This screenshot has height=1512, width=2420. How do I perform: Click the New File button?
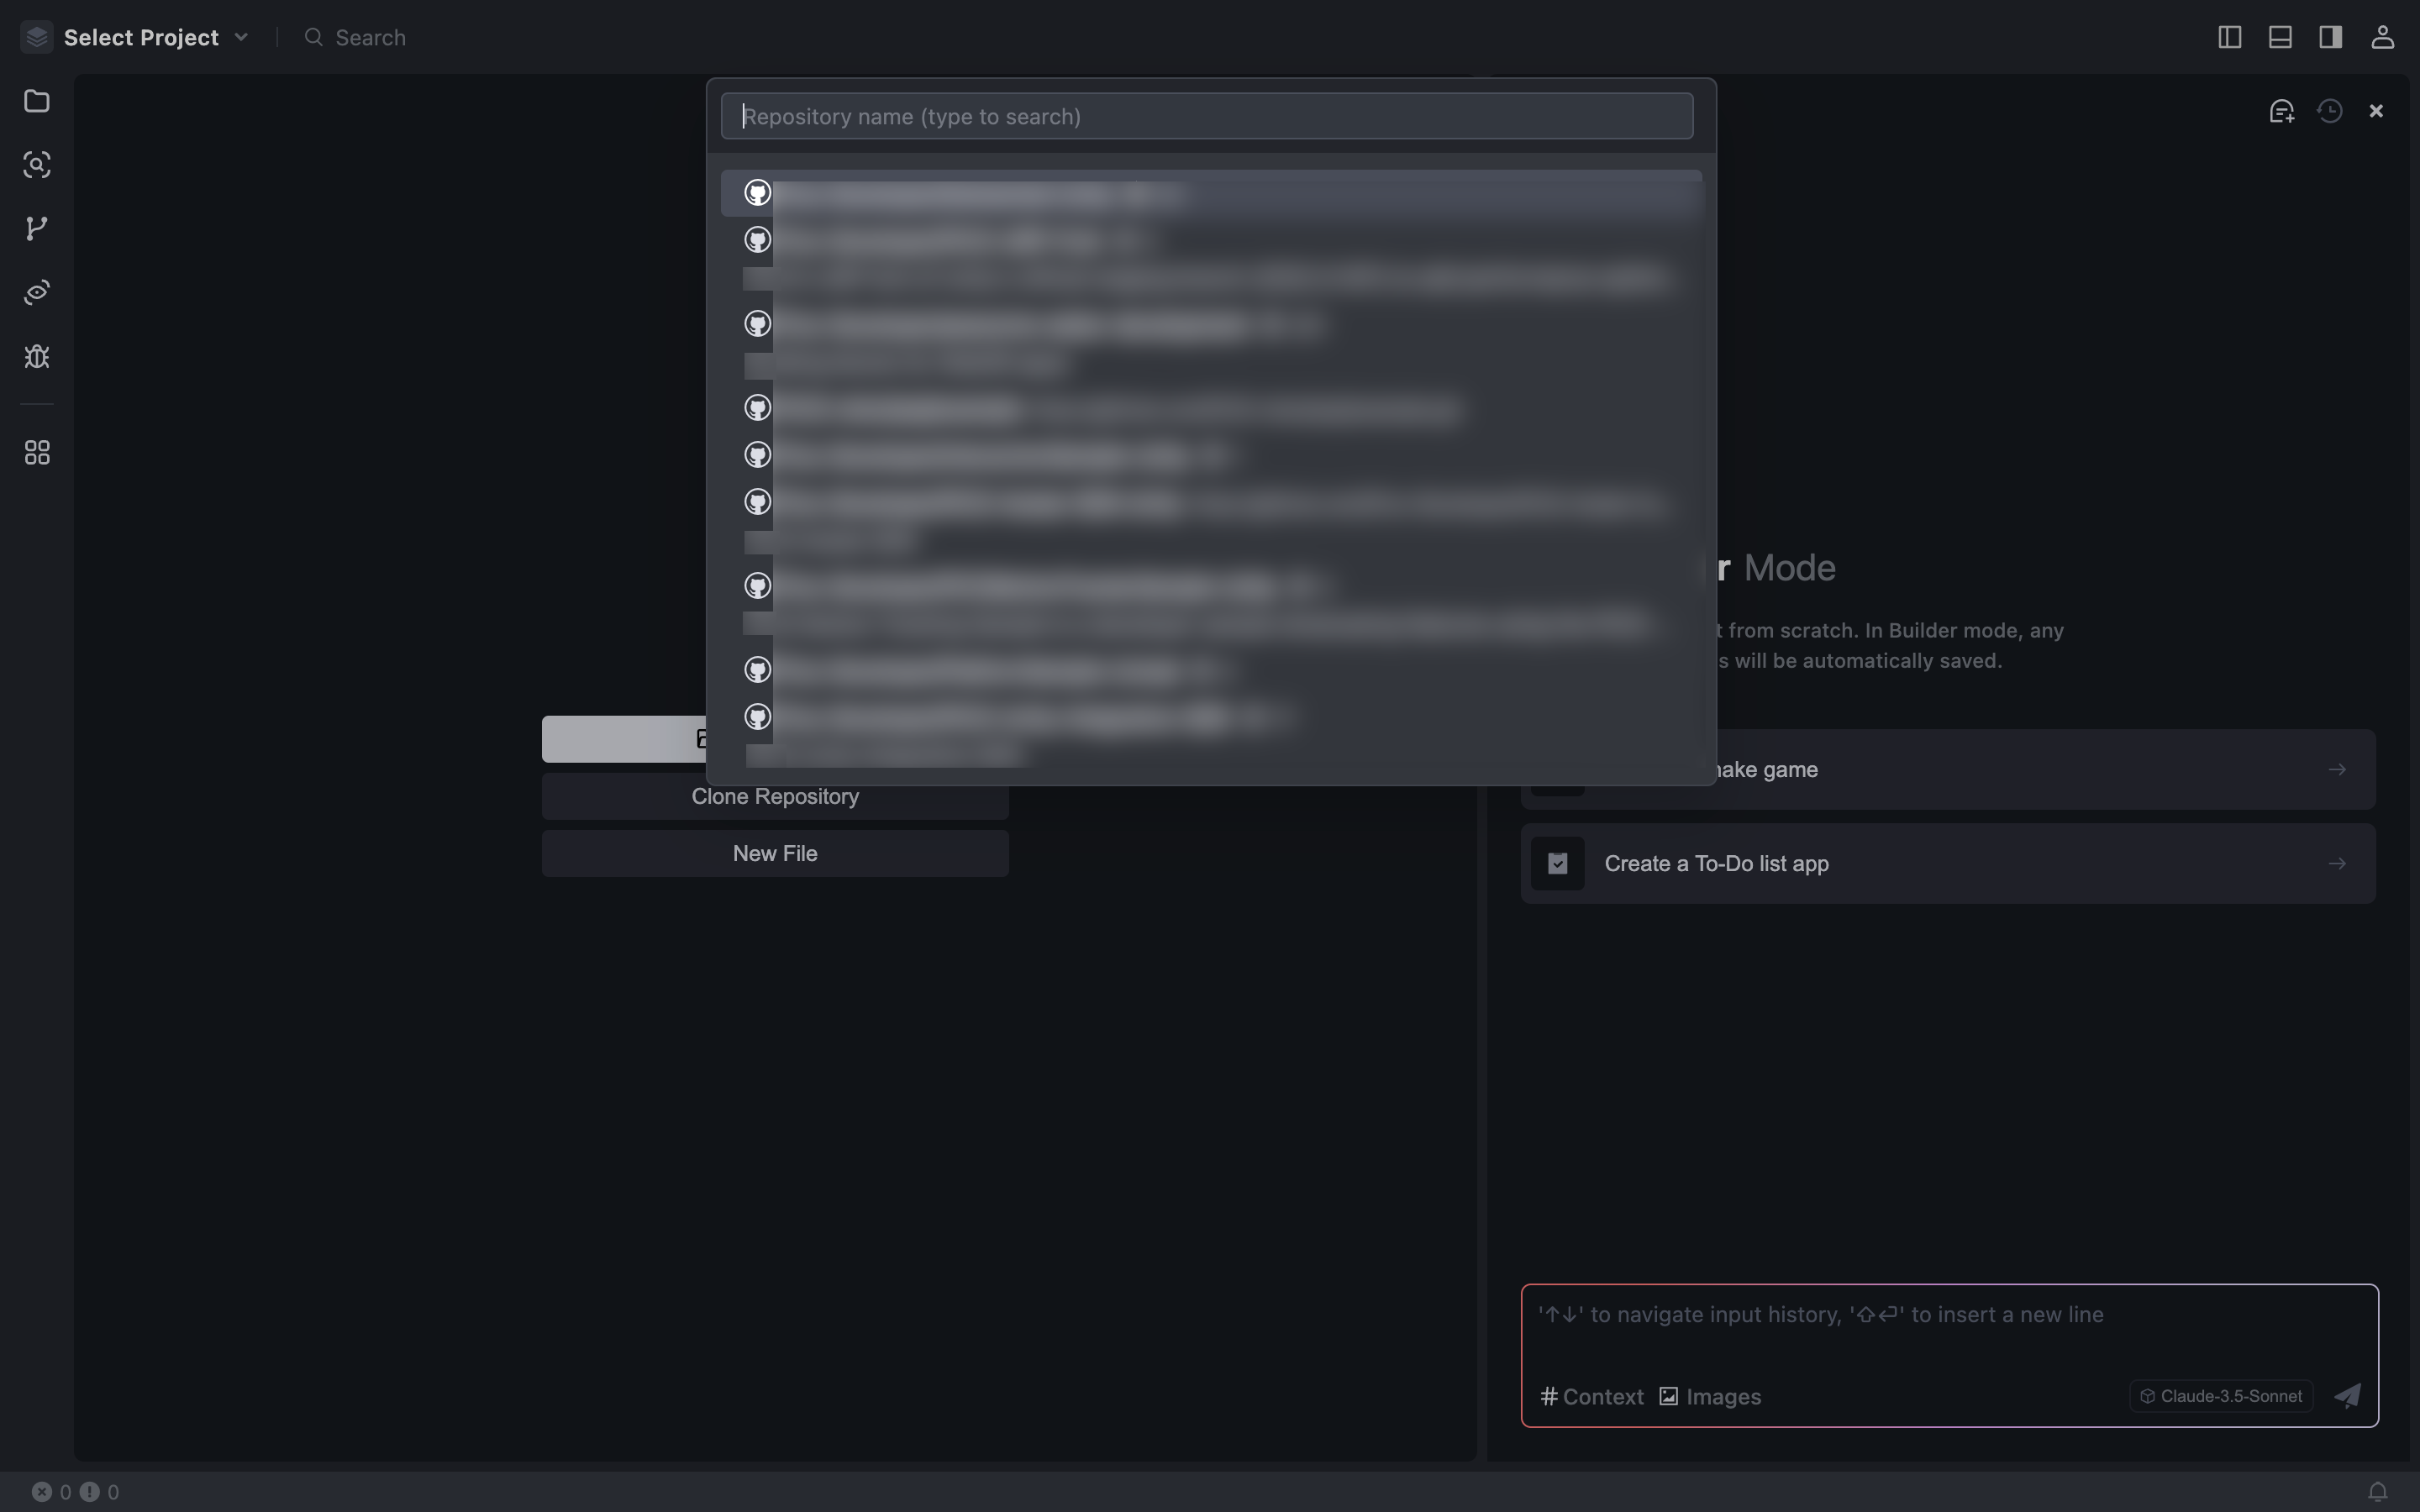775,853
